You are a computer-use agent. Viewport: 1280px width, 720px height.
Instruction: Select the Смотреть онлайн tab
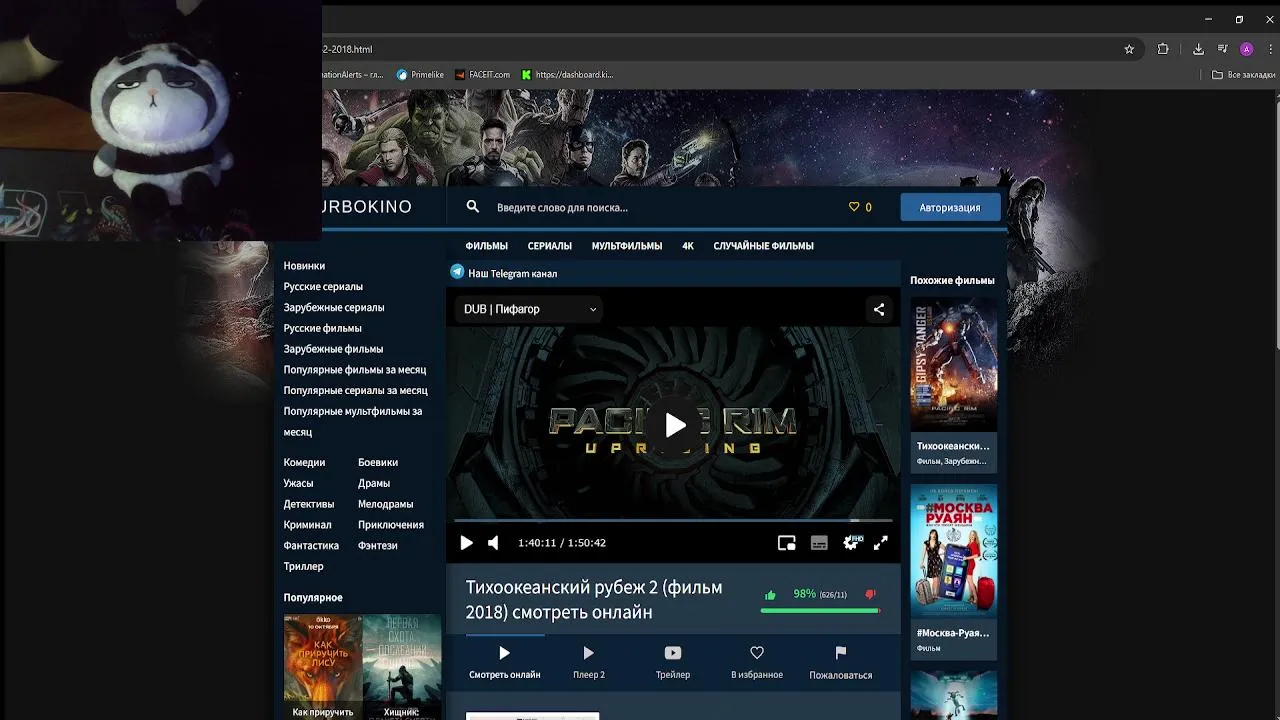click(504, 663)
